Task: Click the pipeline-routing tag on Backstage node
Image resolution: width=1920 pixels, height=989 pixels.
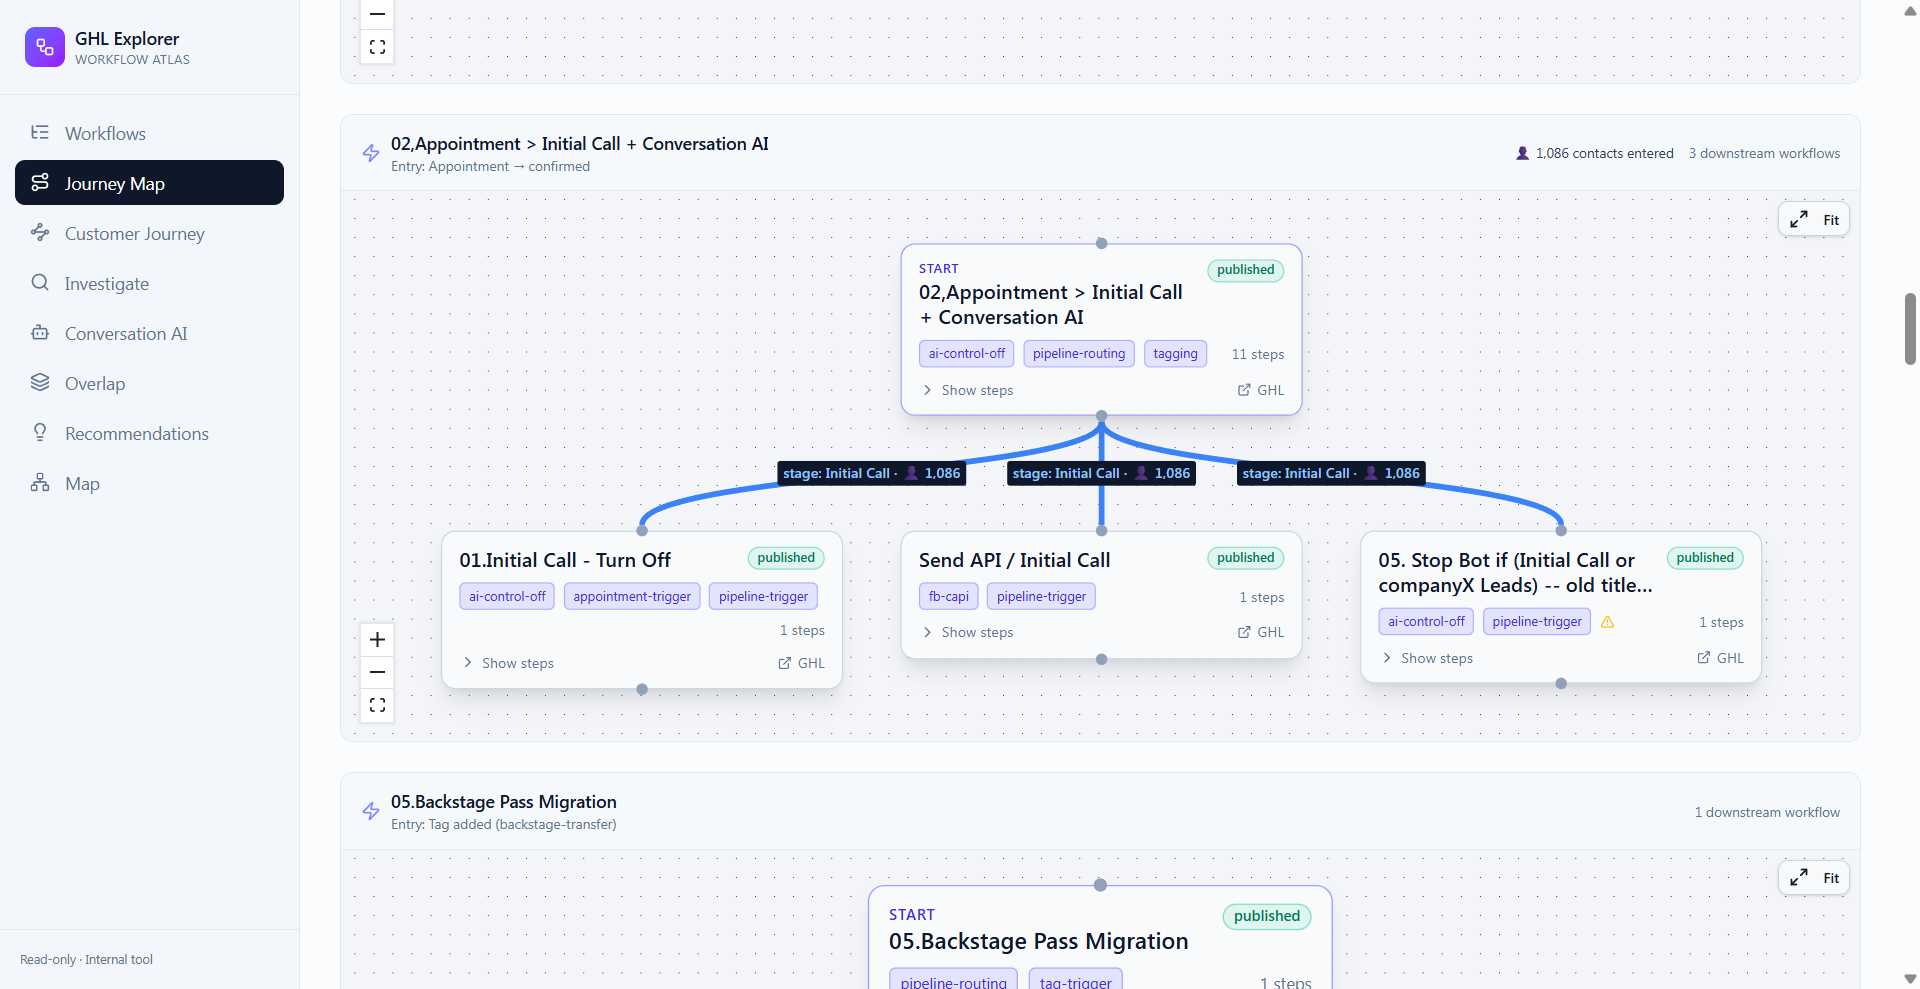Action: tap(954, 981)
